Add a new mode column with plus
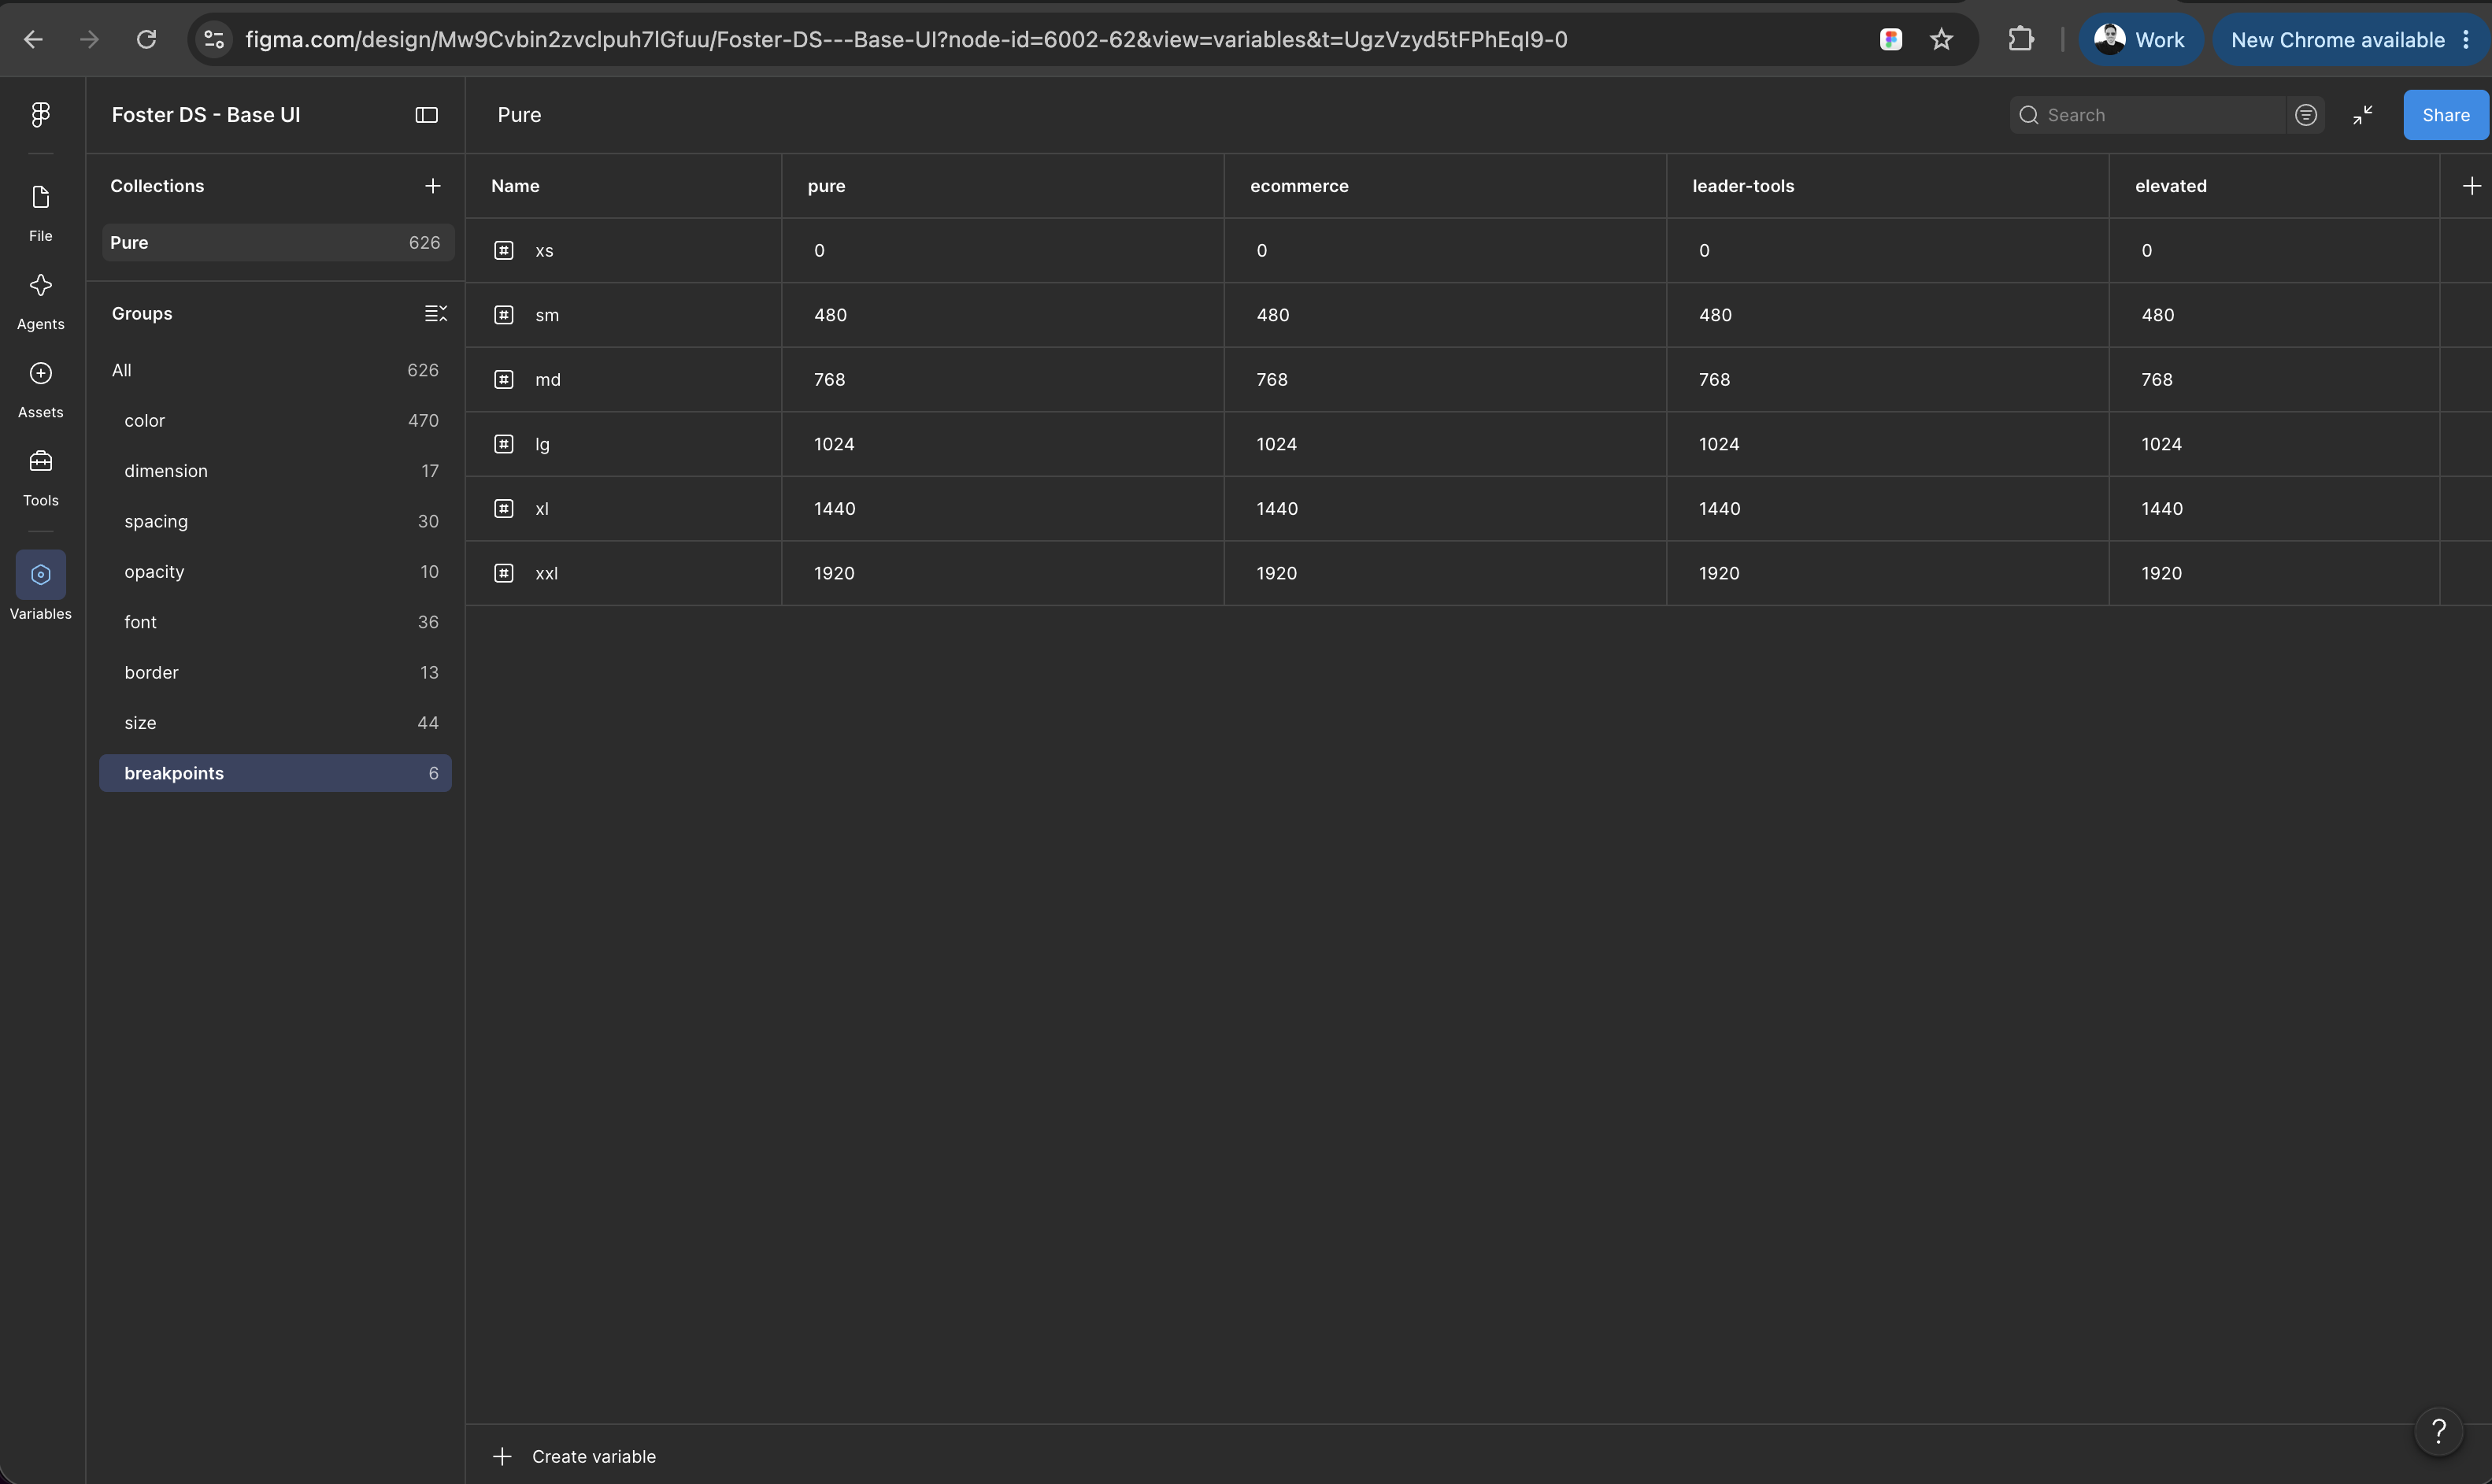 coord(2471,186)
